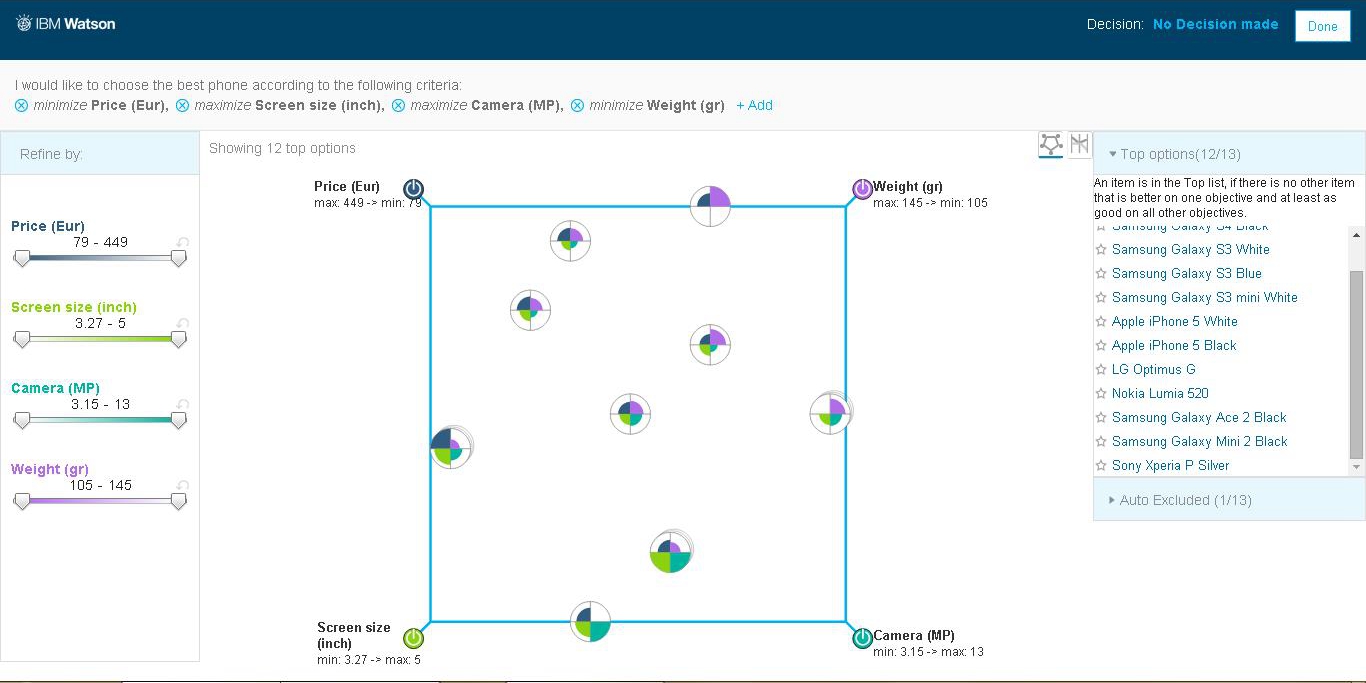This screenshot has height=683, width=1366.
Task: Reset the Weight (gr) range filter
Action: (x=182, y=486)
